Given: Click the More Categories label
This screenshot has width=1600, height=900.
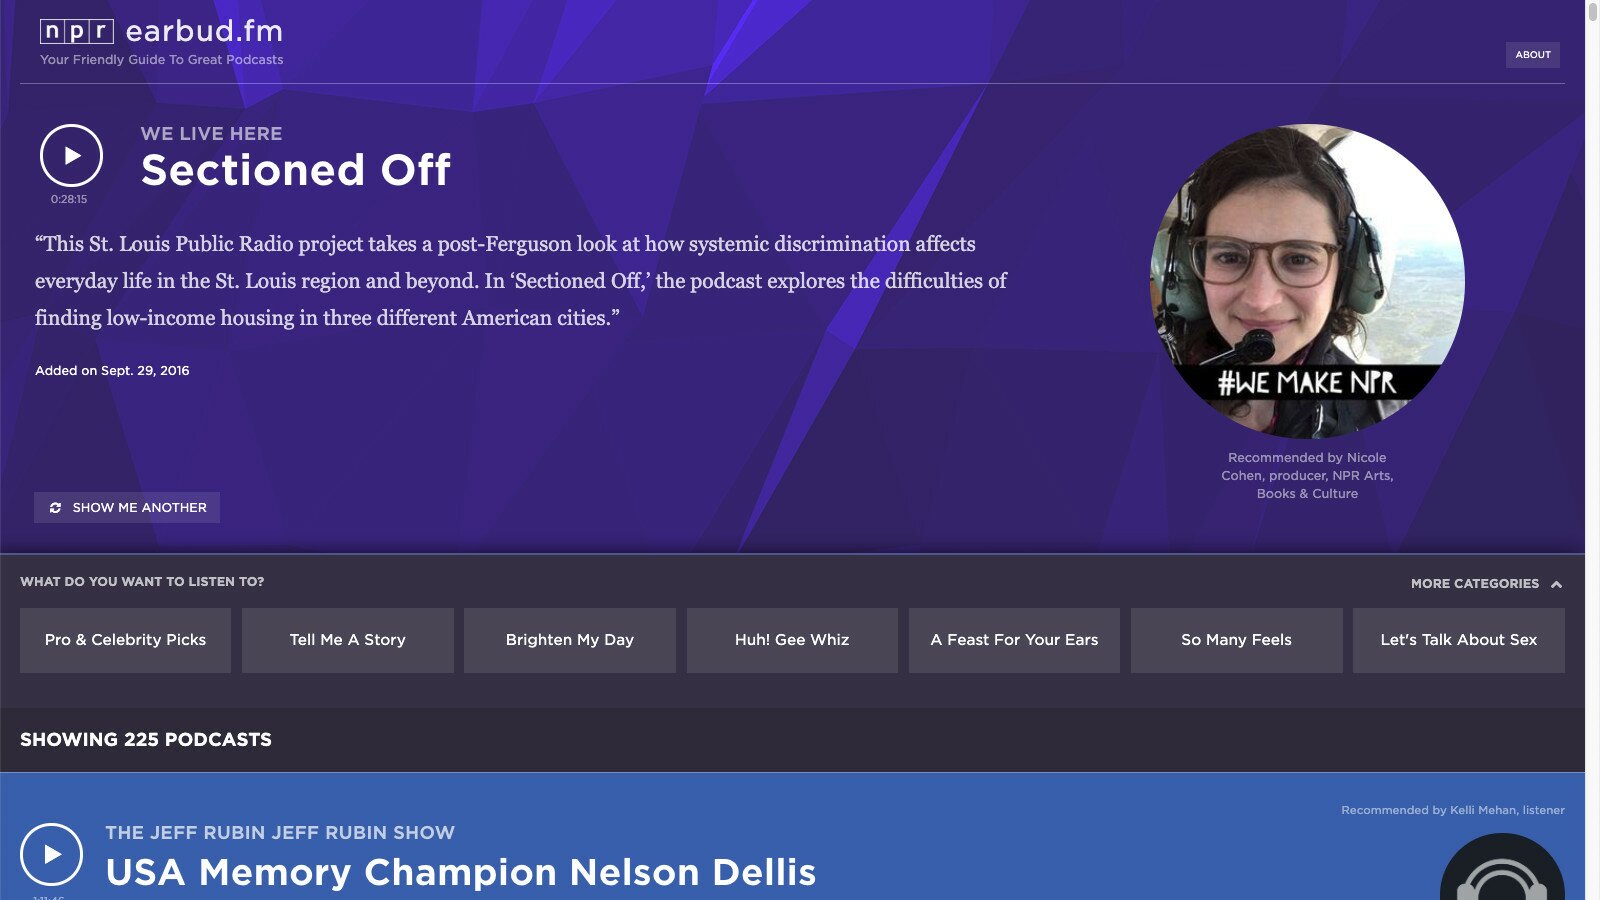Looking at the screenshot, I should [1474, 584].
